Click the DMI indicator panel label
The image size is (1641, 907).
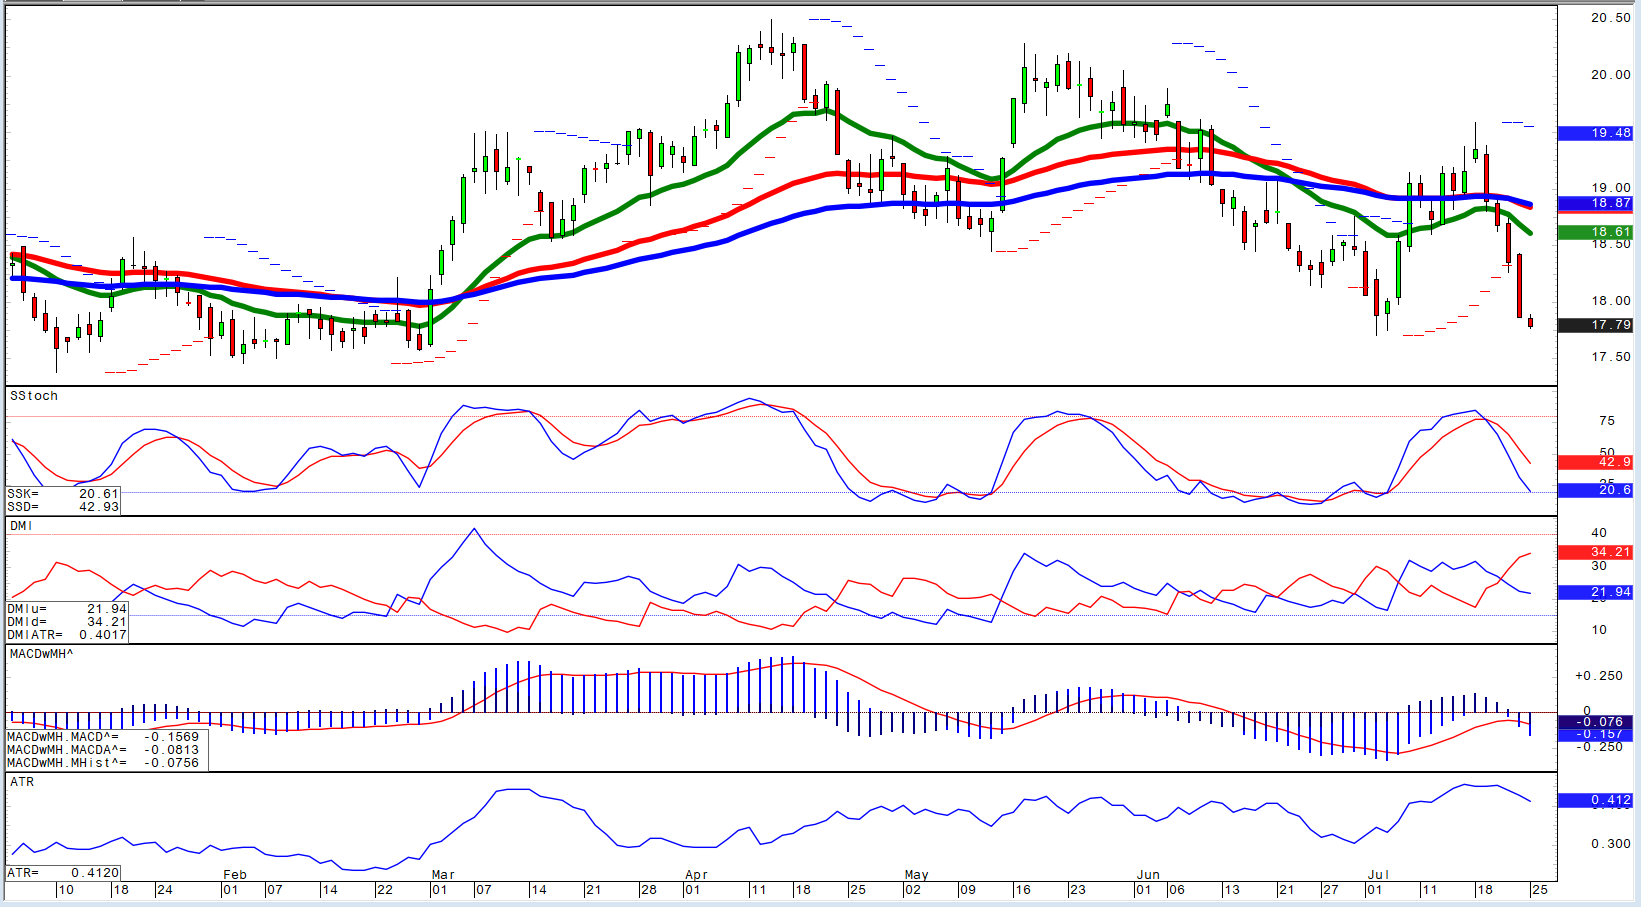(21, 526)
